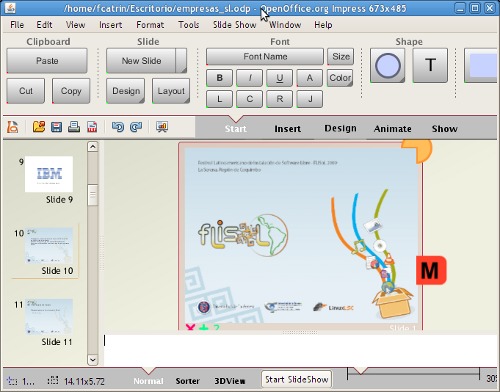Viewport: 500px width, 392px height.
Task: Toggle bold with the B button
Action: tap(219, 78)
